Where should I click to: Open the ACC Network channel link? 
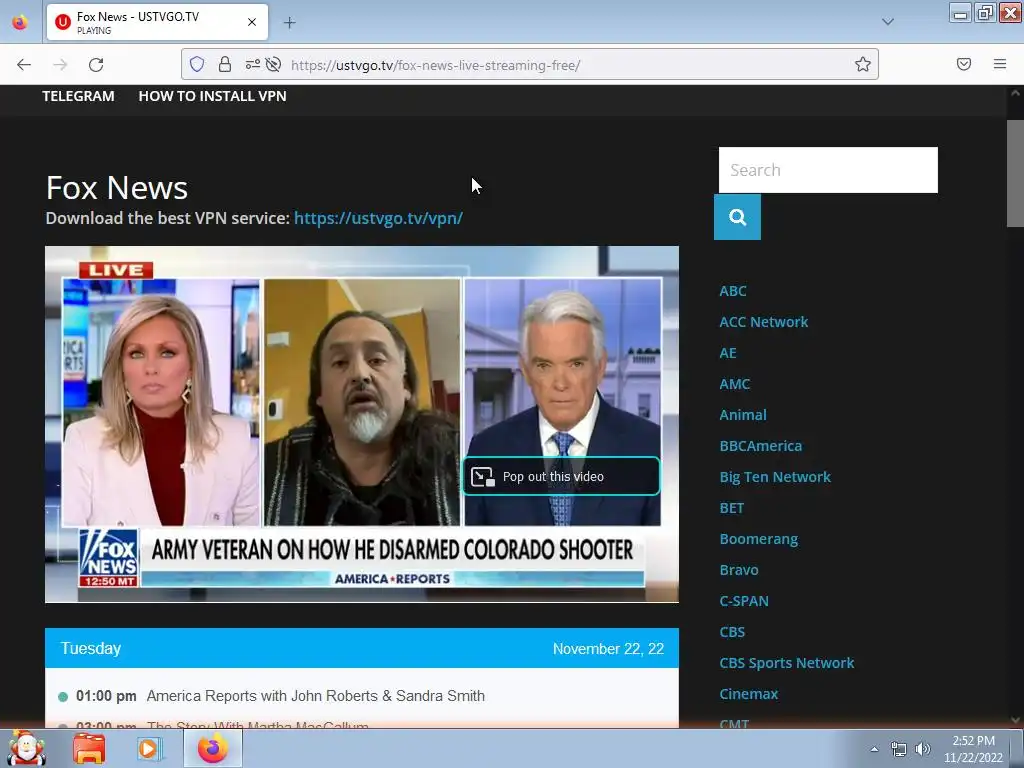pos(763,322)
